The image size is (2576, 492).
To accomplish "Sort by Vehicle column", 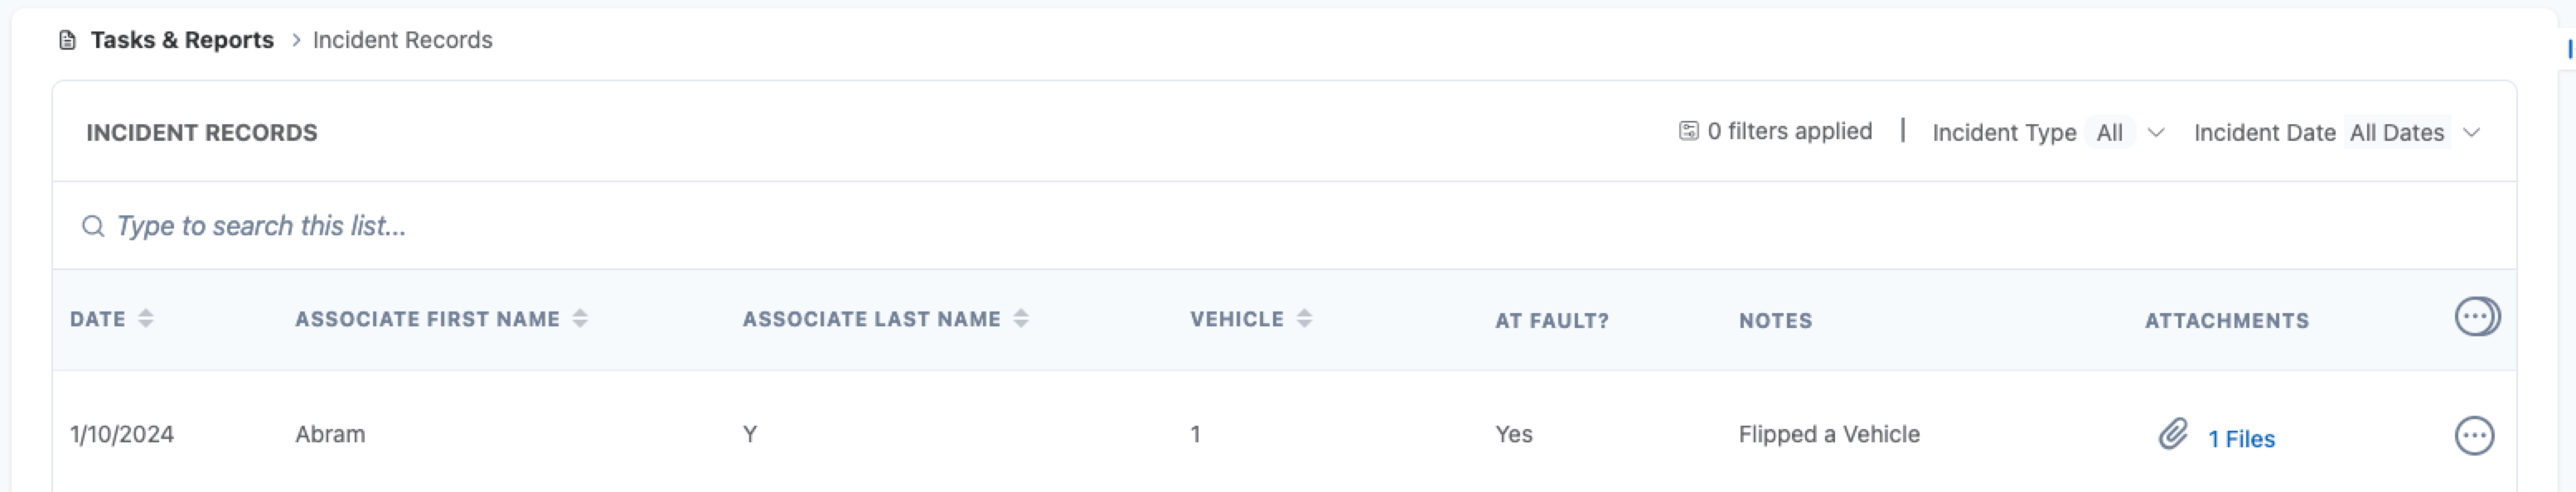I will point(1304,319).
